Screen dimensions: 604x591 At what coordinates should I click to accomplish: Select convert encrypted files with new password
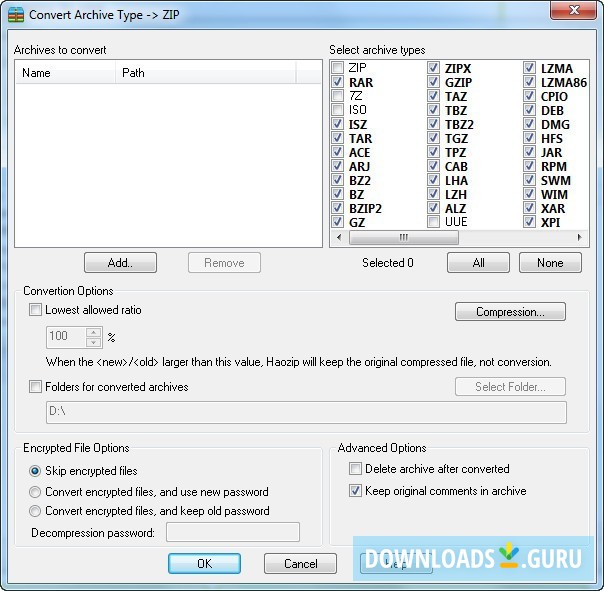click(35, 492)
